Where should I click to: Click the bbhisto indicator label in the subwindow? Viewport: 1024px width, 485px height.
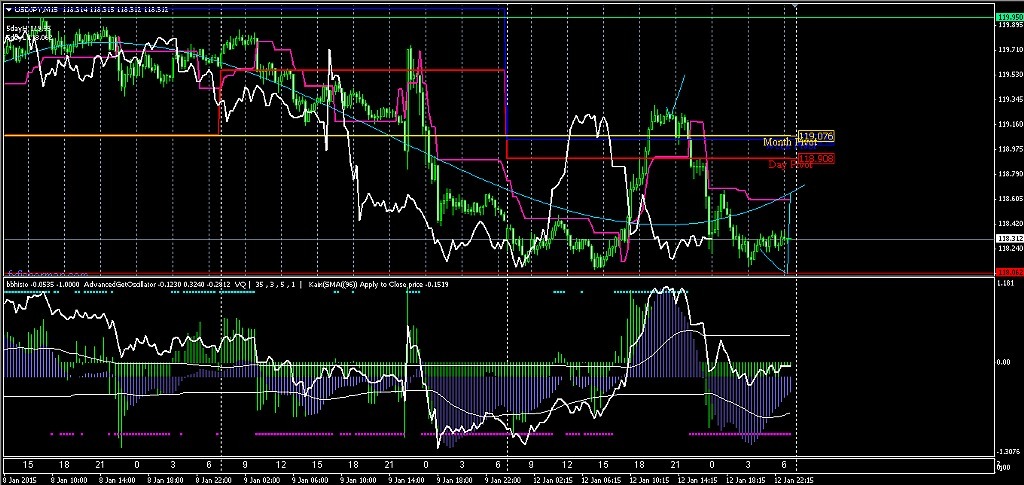[x=16, y=285]
